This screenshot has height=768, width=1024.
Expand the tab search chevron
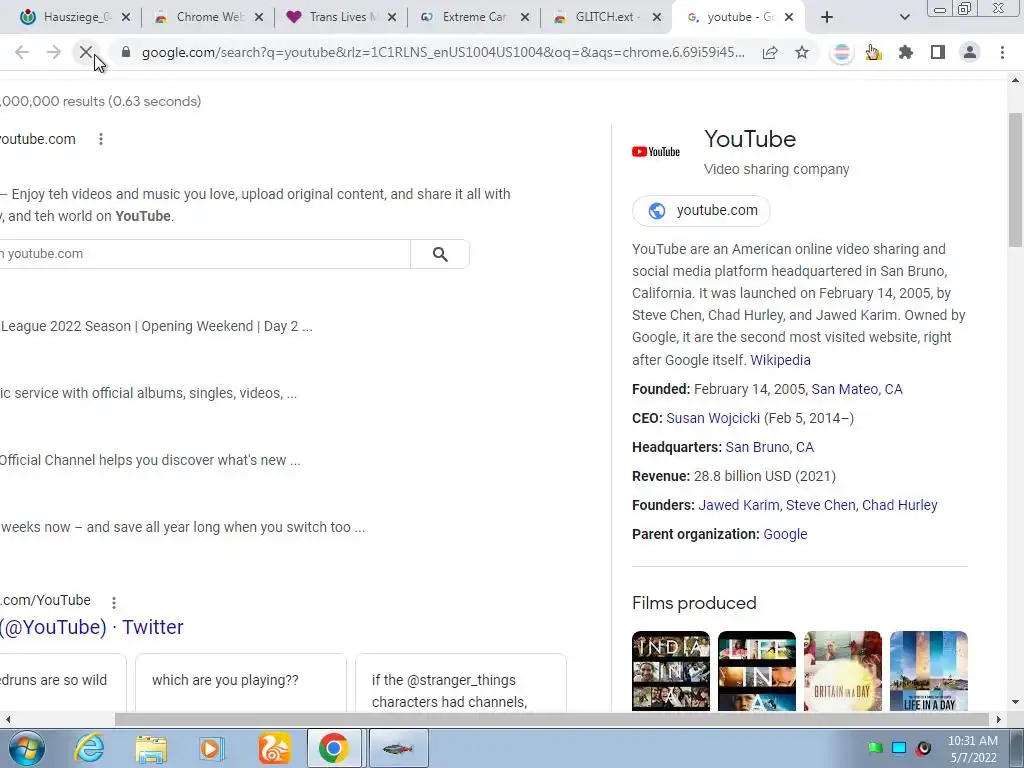[904, 17]
